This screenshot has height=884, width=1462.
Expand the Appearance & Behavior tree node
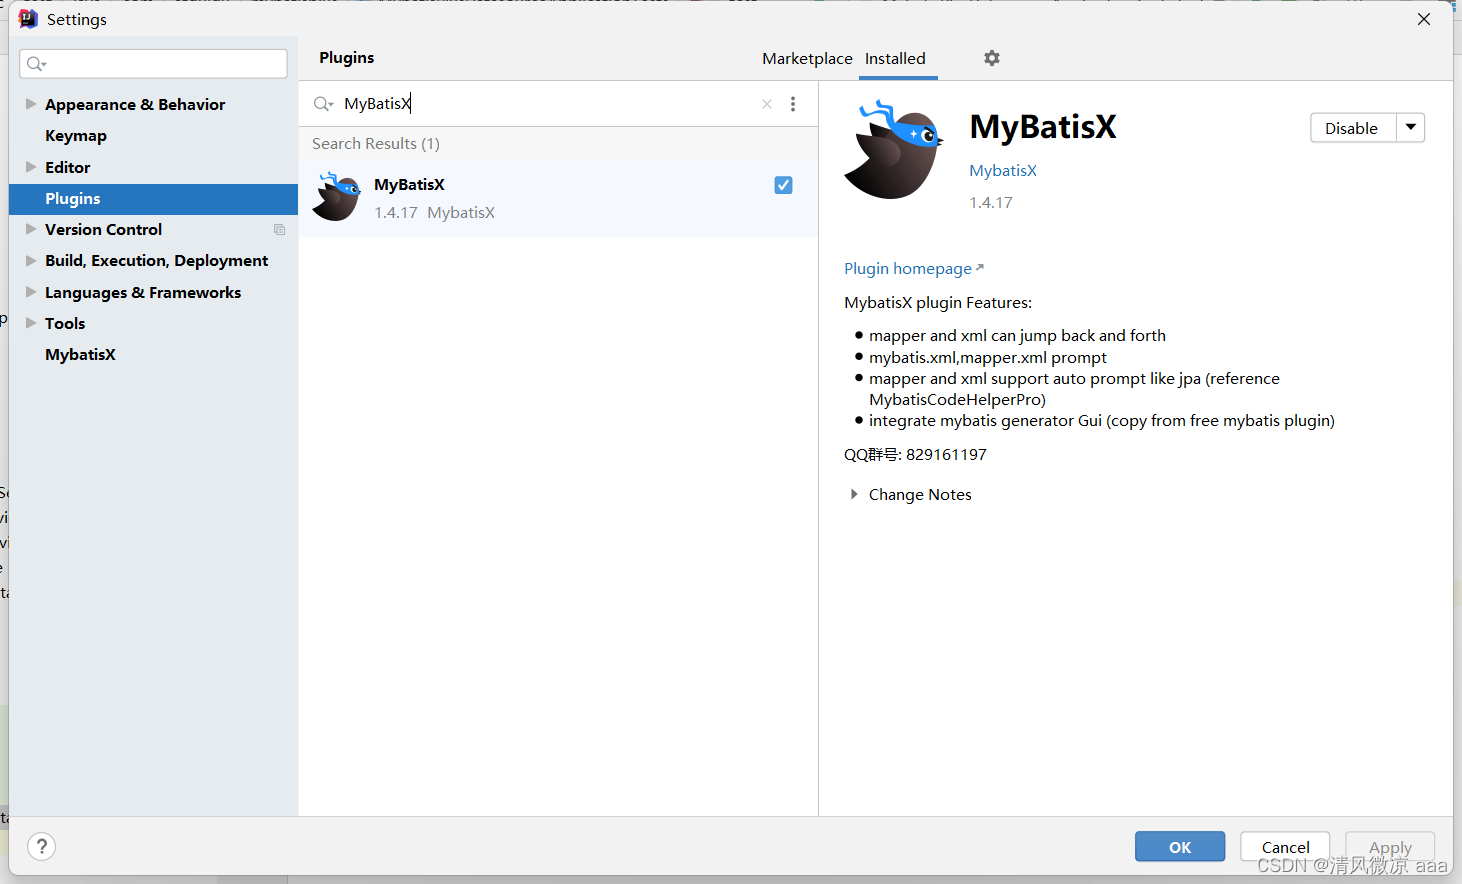click(x=29, y=104)
